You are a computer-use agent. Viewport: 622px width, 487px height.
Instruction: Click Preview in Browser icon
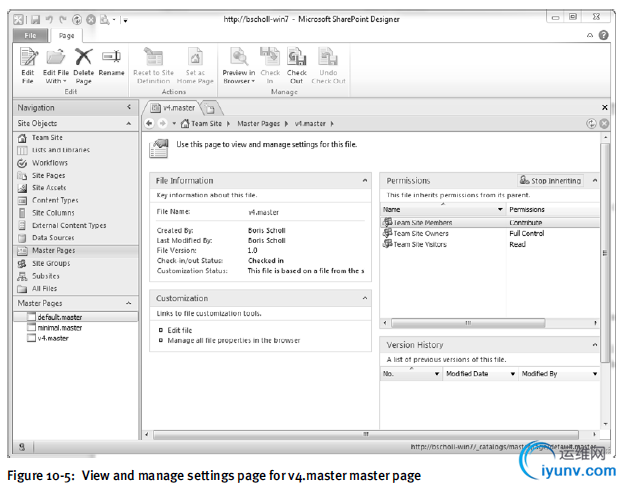(238, 62)
